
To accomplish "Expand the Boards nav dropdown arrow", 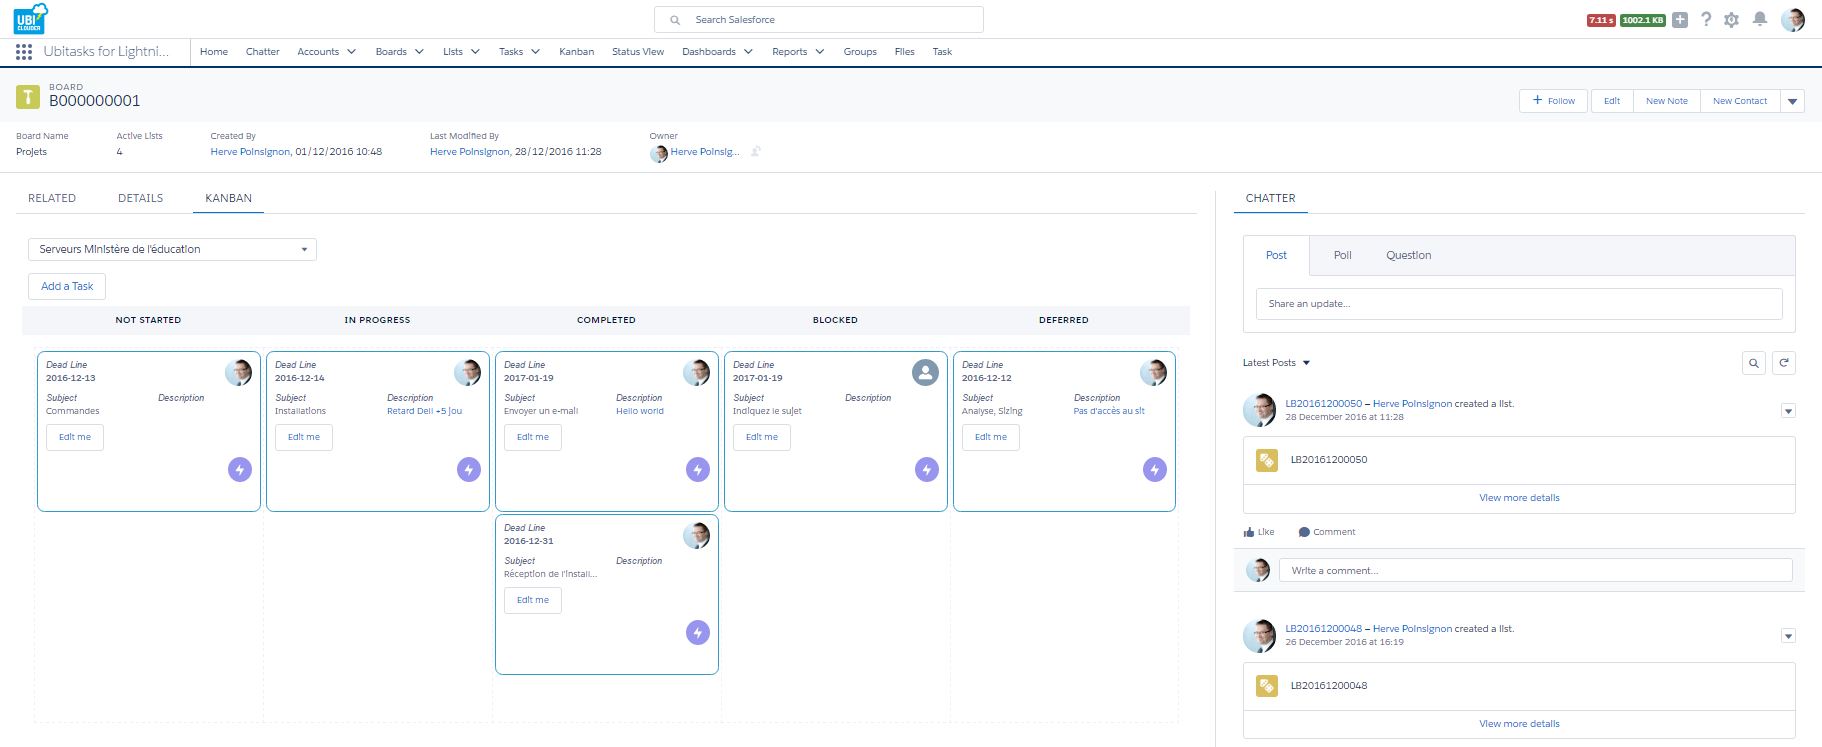I will click(419, 52).
